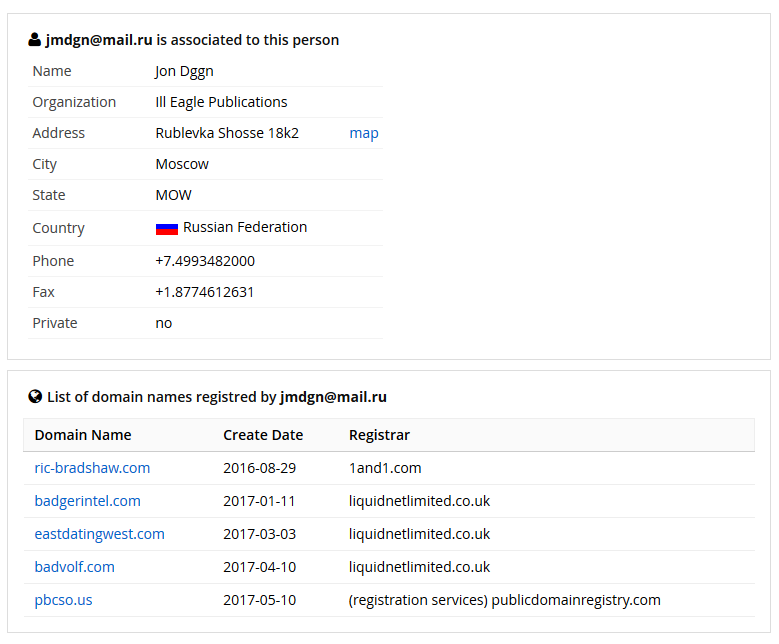Click the person icon beside jmdgn@mail.ru
This screenshot has height=644, width=779.
tap(34, 40)
